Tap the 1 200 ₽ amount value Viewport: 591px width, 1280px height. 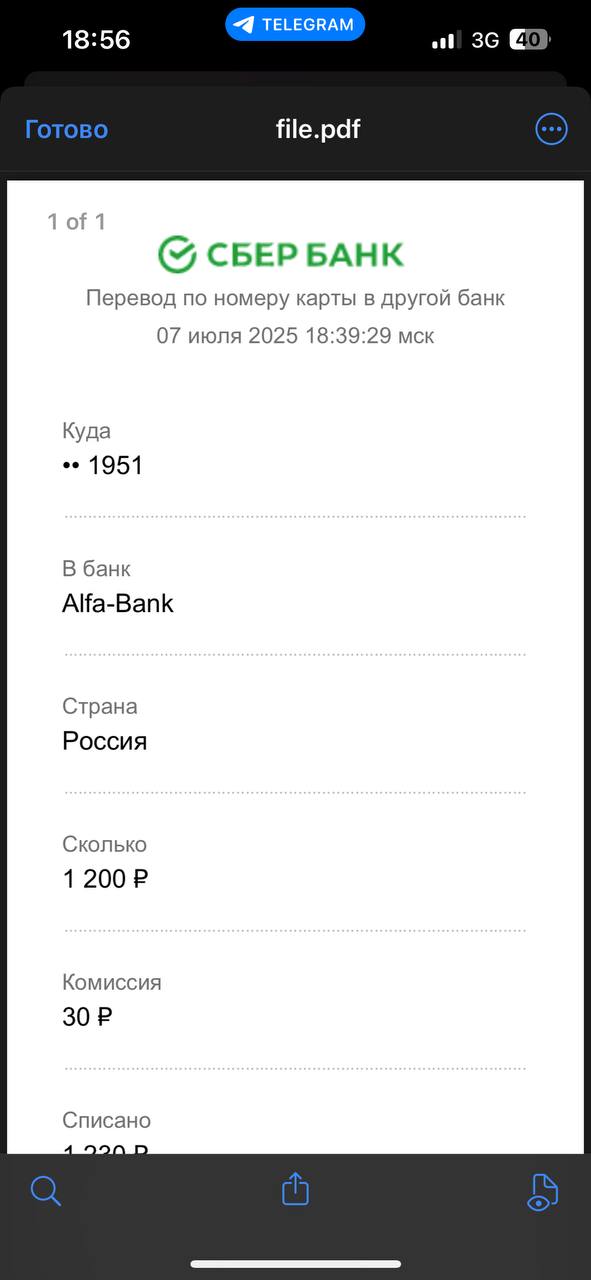click(x=106, y=879)
